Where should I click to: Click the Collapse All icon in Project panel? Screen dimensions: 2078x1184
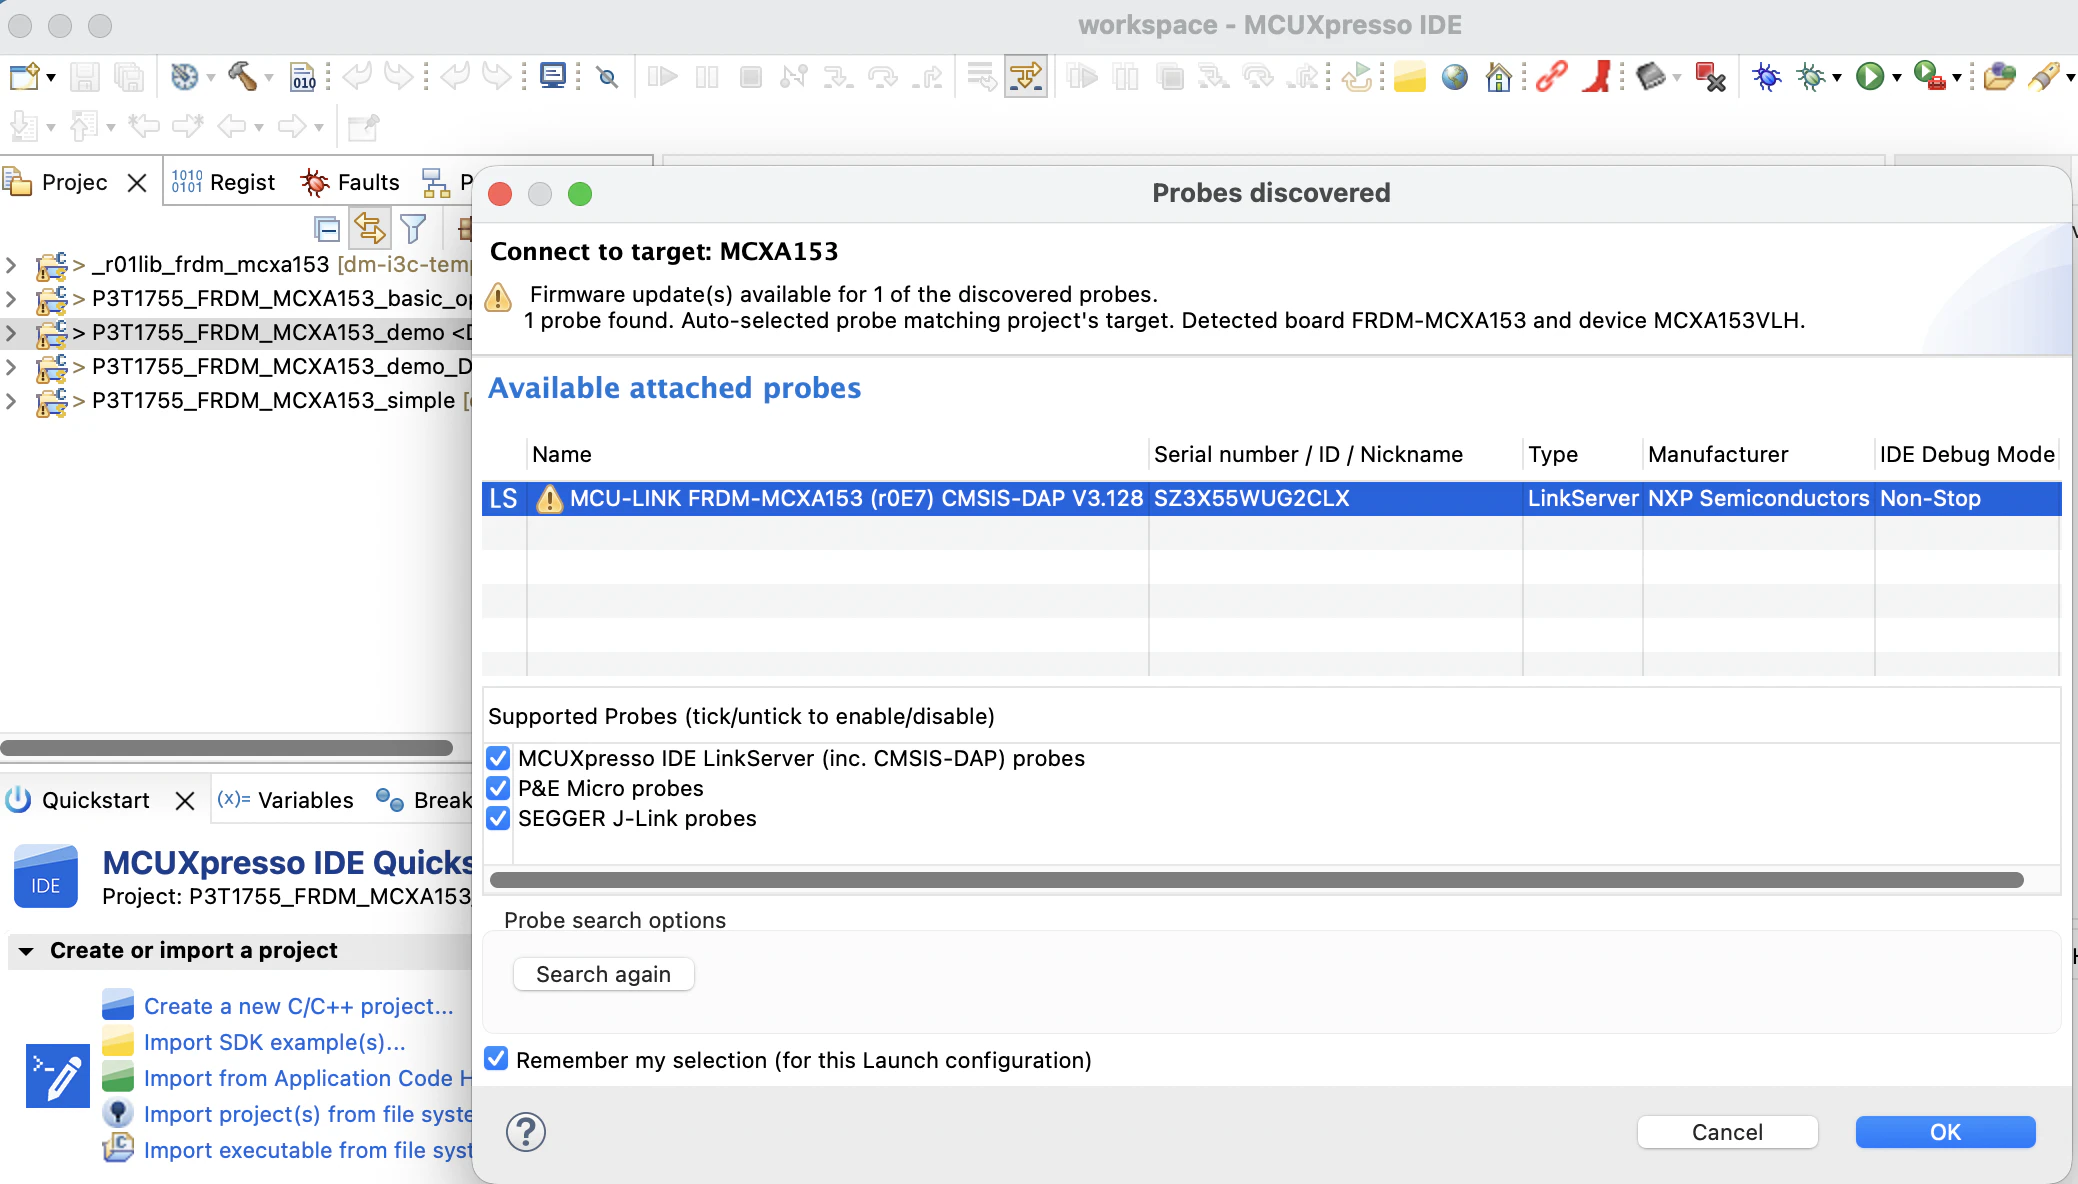pyautogui.click(x=326, y=229)
